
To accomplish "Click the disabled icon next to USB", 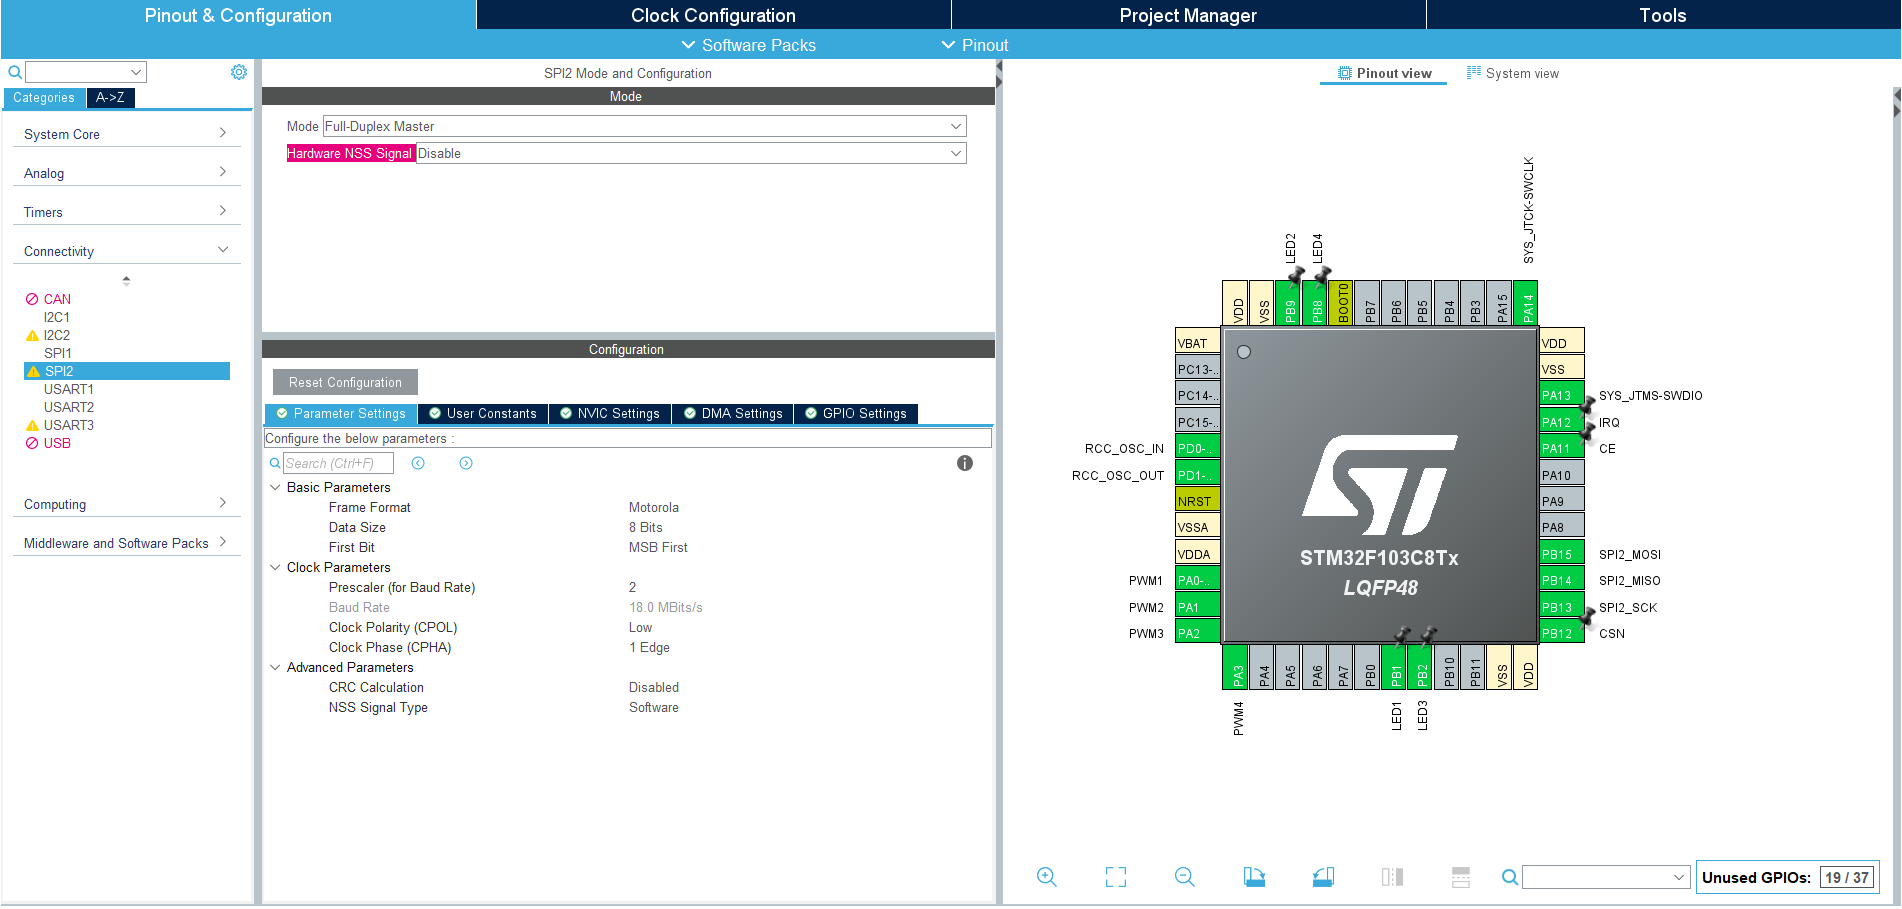I will pyautogui.click(x=32, y=443).
